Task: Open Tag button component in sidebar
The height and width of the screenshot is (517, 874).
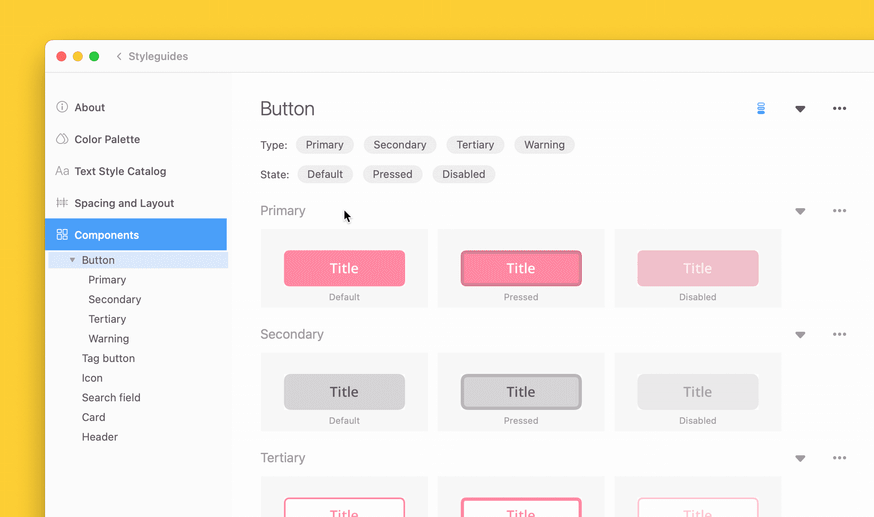Action: 108,358
